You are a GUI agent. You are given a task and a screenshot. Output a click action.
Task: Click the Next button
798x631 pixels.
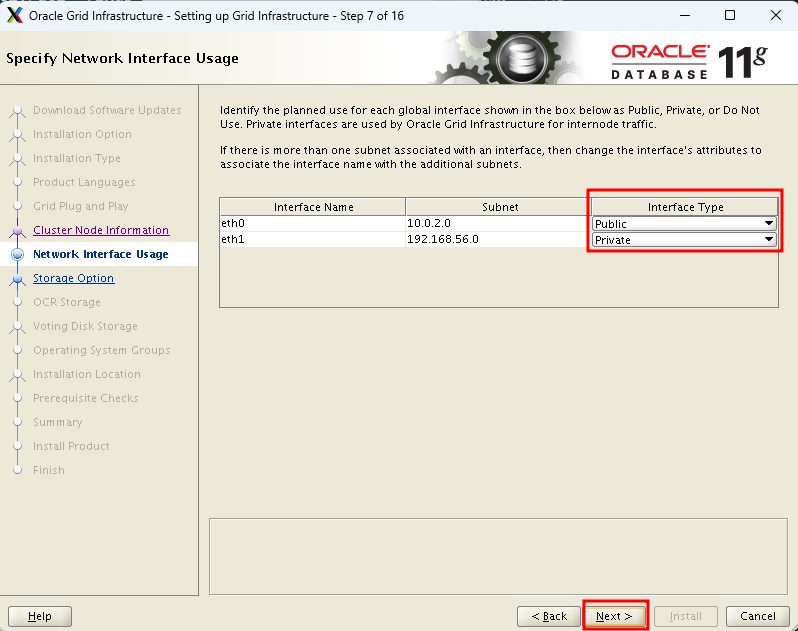click(x=614, y=616)
